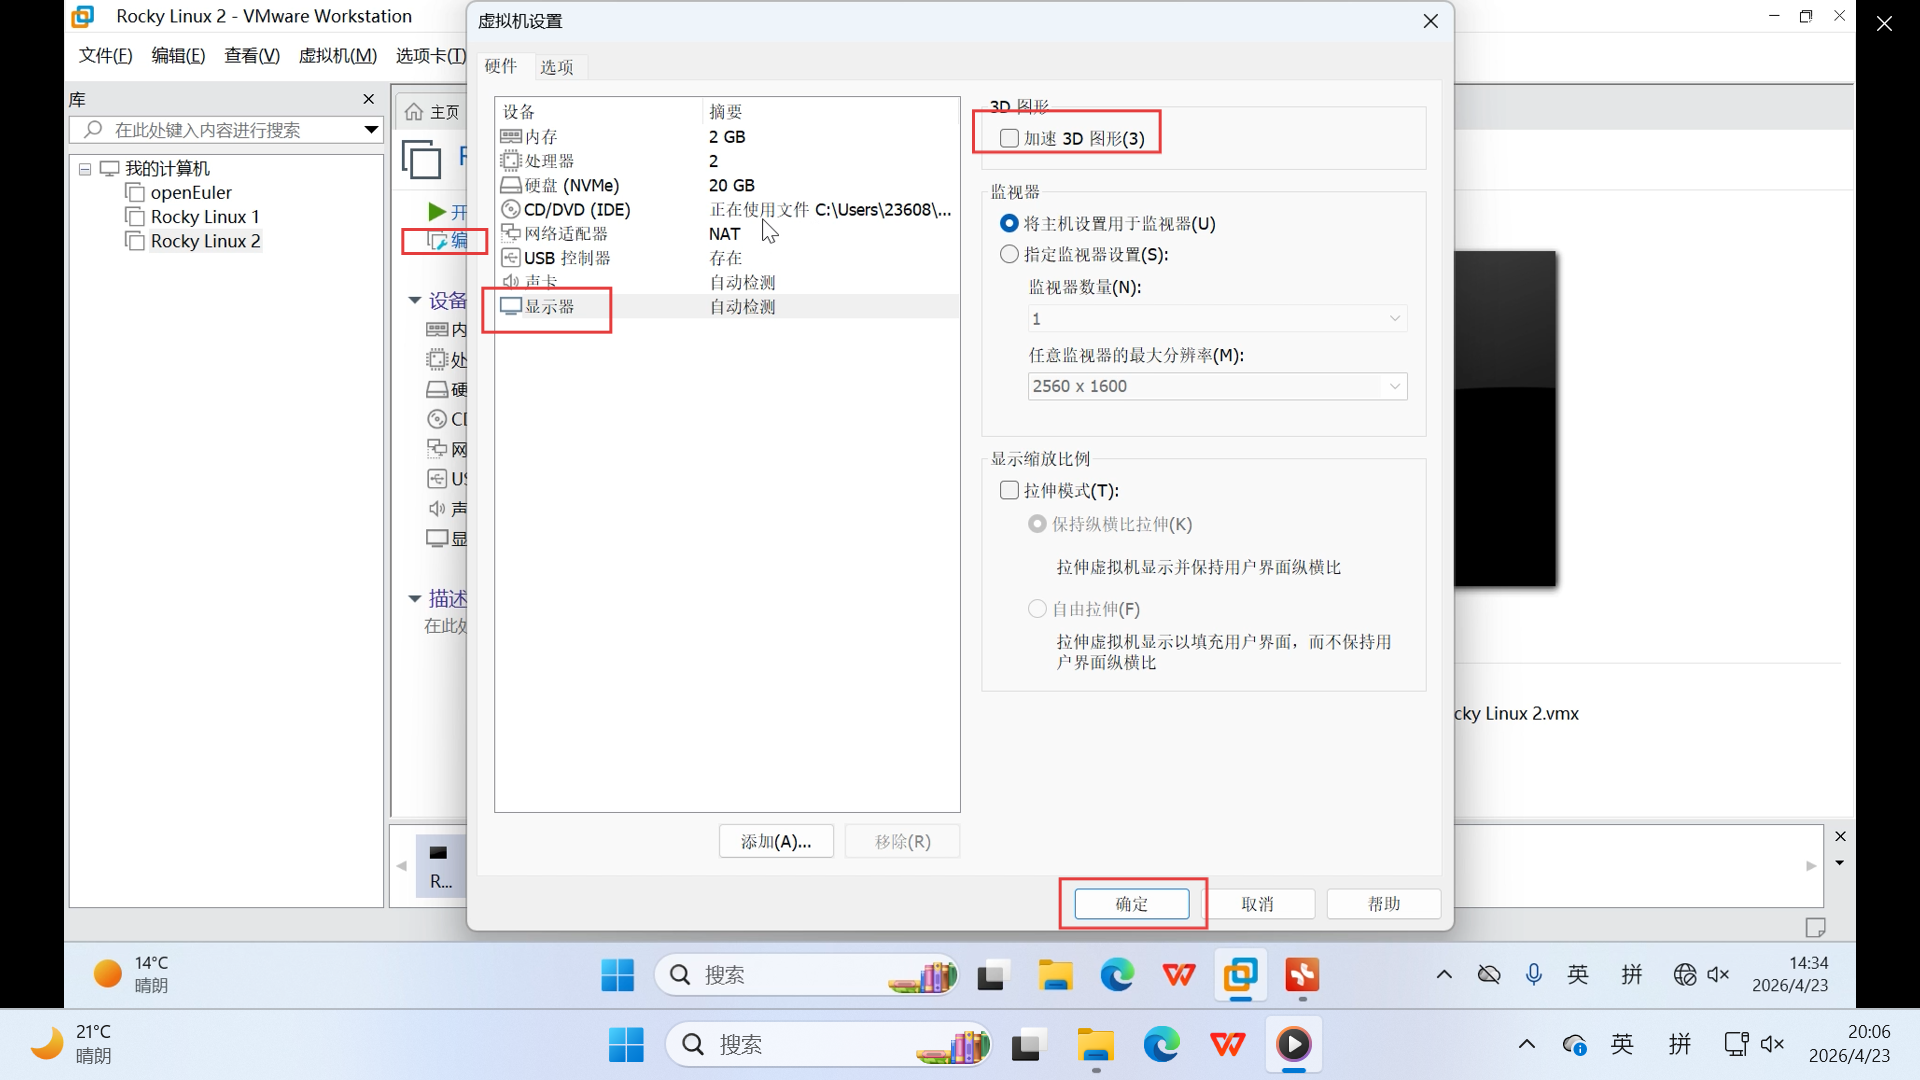Select the network adapter (网络适配器) icon
The image size is (1920, 1080).
[x=511, y=234]
